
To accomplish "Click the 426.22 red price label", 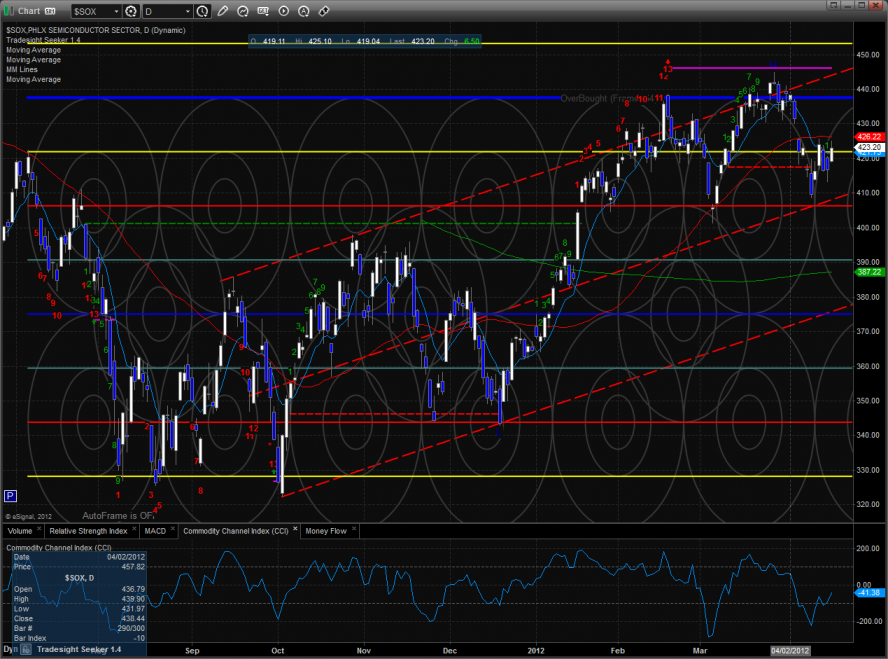I will coord(867,136).
